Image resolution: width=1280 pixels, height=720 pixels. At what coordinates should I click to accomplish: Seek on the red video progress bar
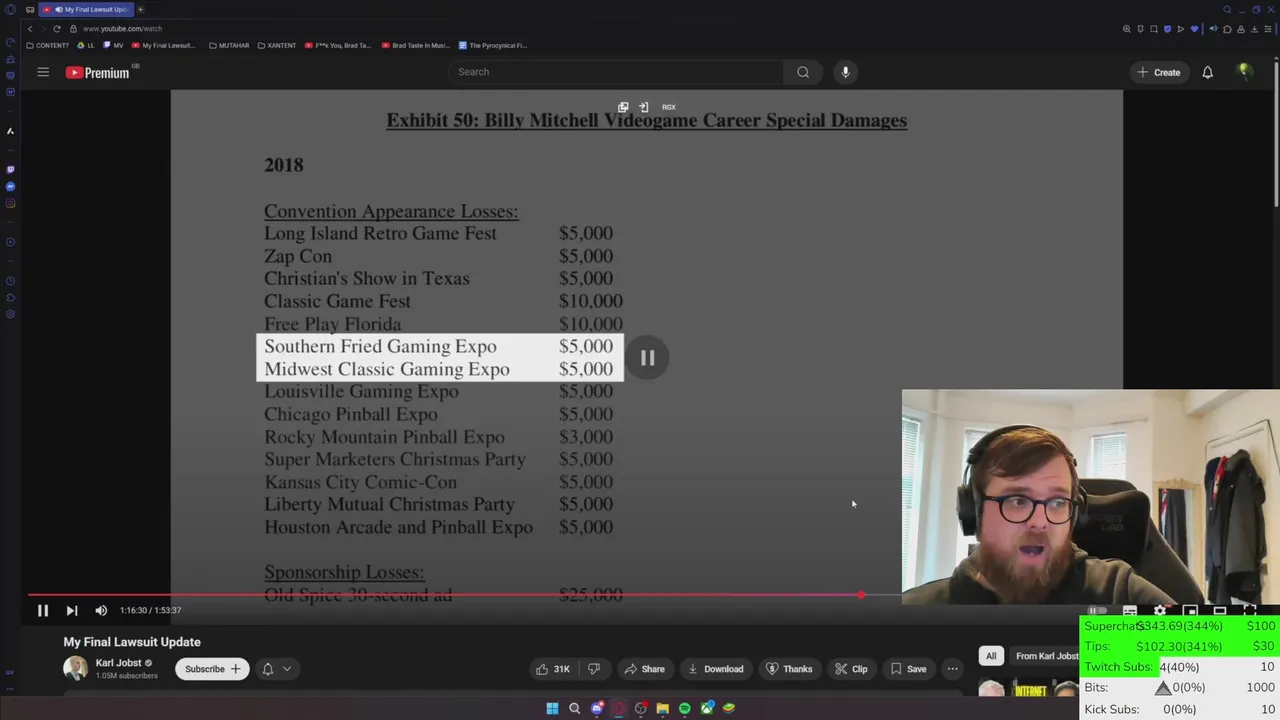point(445,595)
